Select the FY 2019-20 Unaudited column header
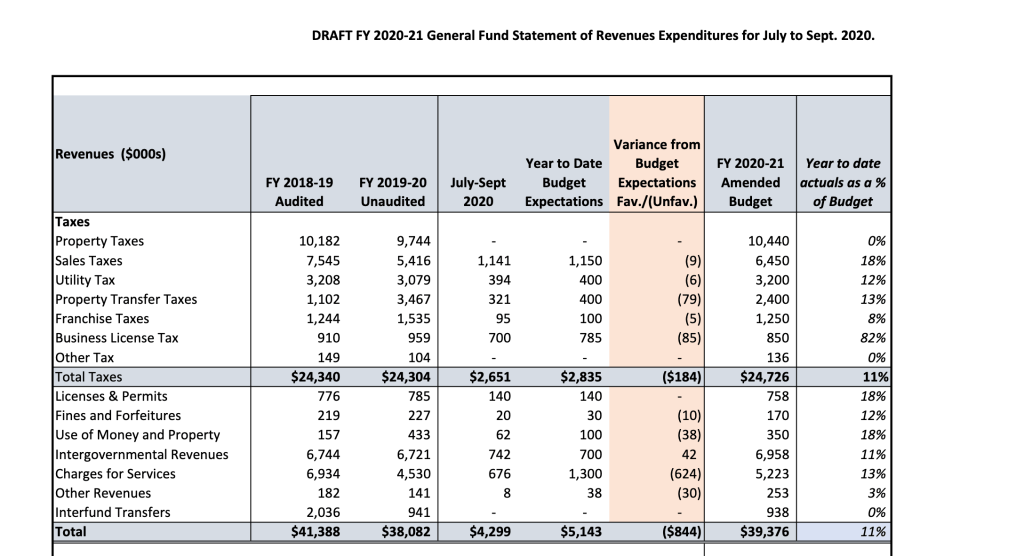 point(391,192)
